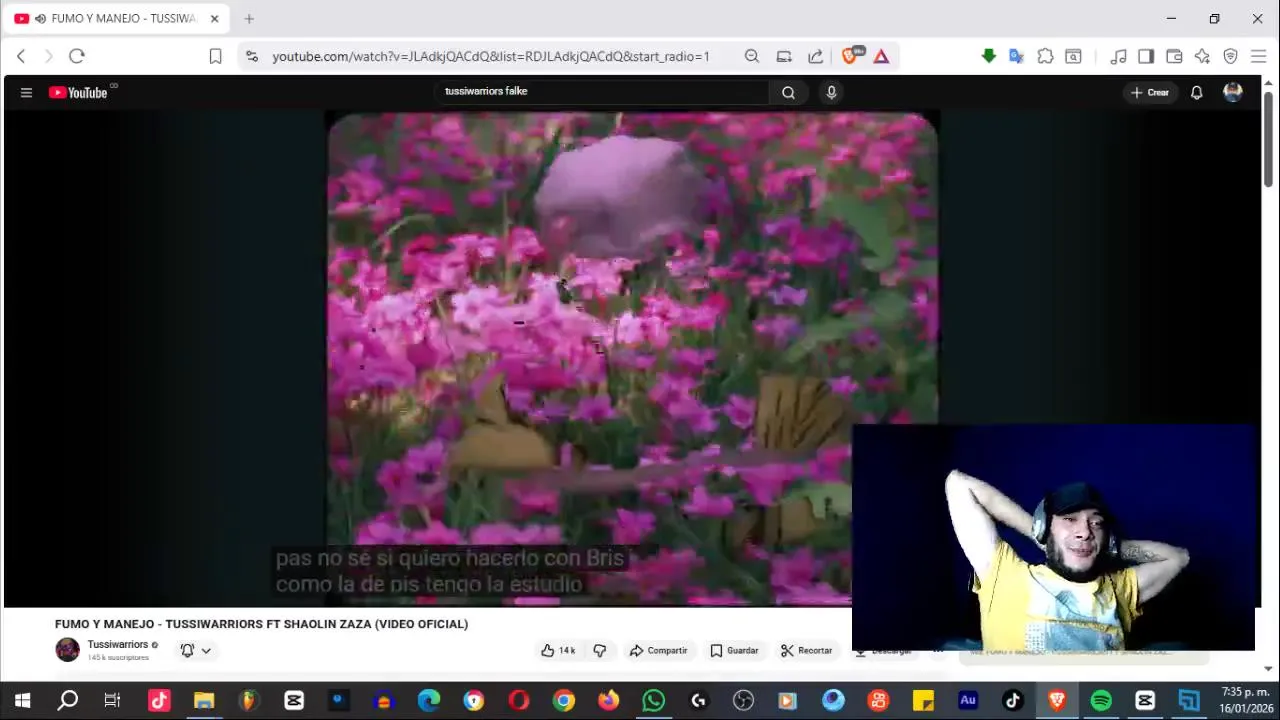Zoom out with the address bar magnifier
1280x720 pixels.
pos(752,57)
